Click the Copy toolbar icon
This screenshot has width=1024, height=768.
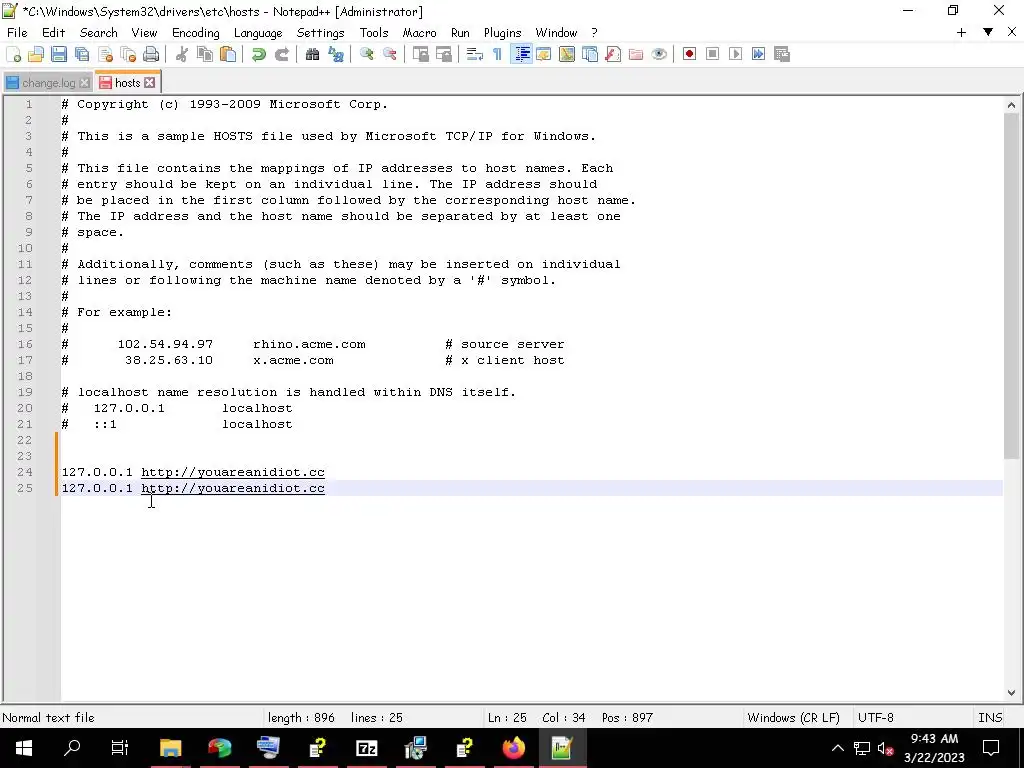(x=204, y=54)
